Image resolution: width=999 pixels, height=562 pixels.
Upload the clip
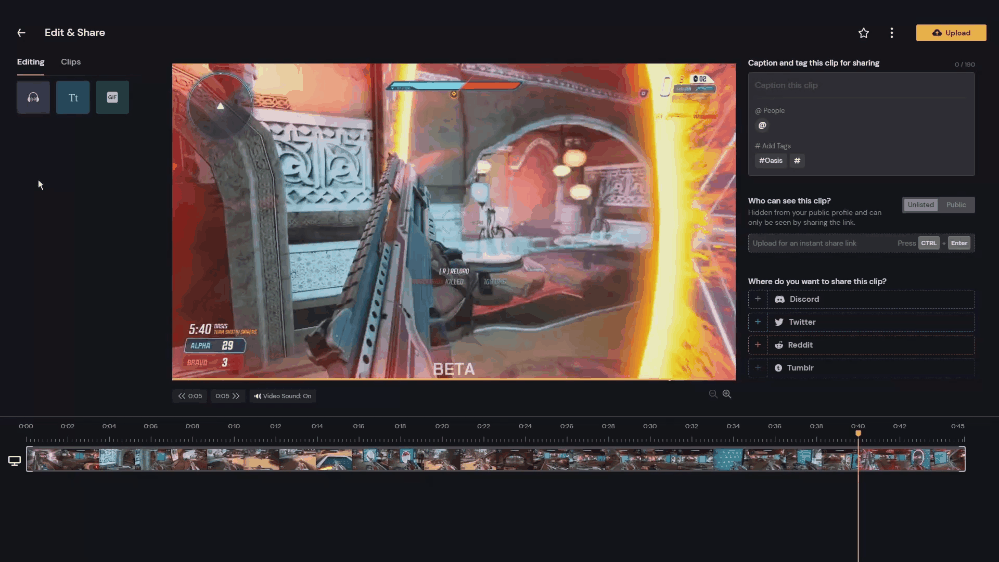tap(951, 32)
